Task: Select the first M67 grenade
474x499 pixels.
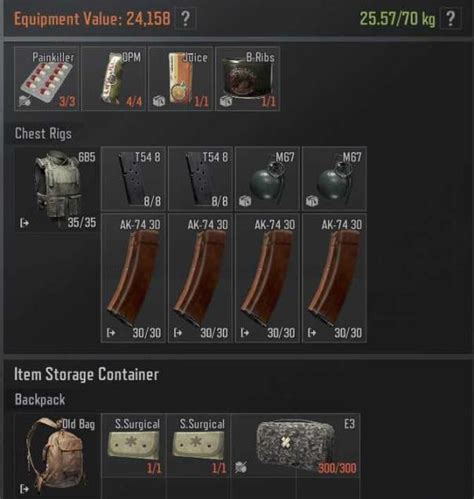Action: 267,179
